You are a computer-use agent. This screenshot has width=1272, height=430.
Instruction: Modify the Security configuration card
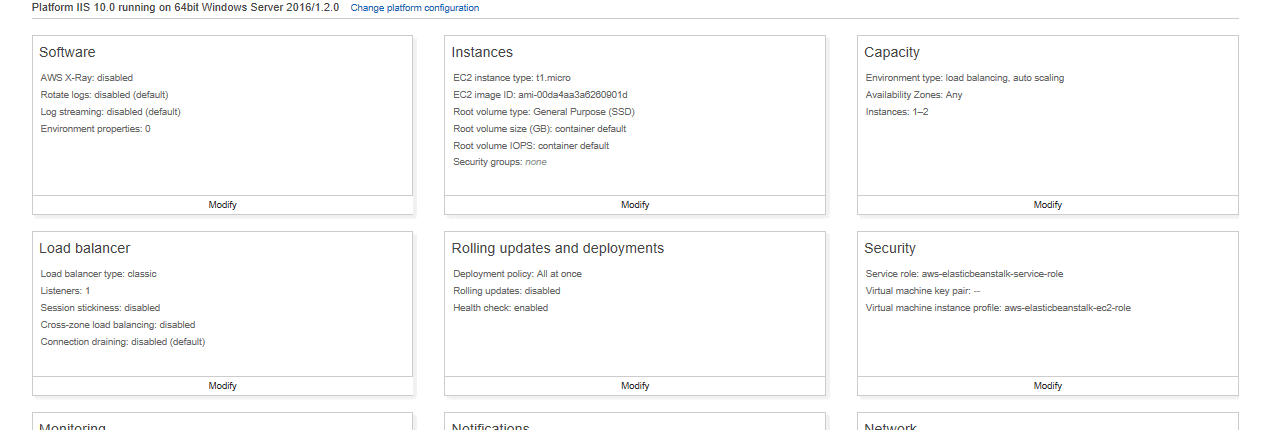click(x=1047, y=385)
